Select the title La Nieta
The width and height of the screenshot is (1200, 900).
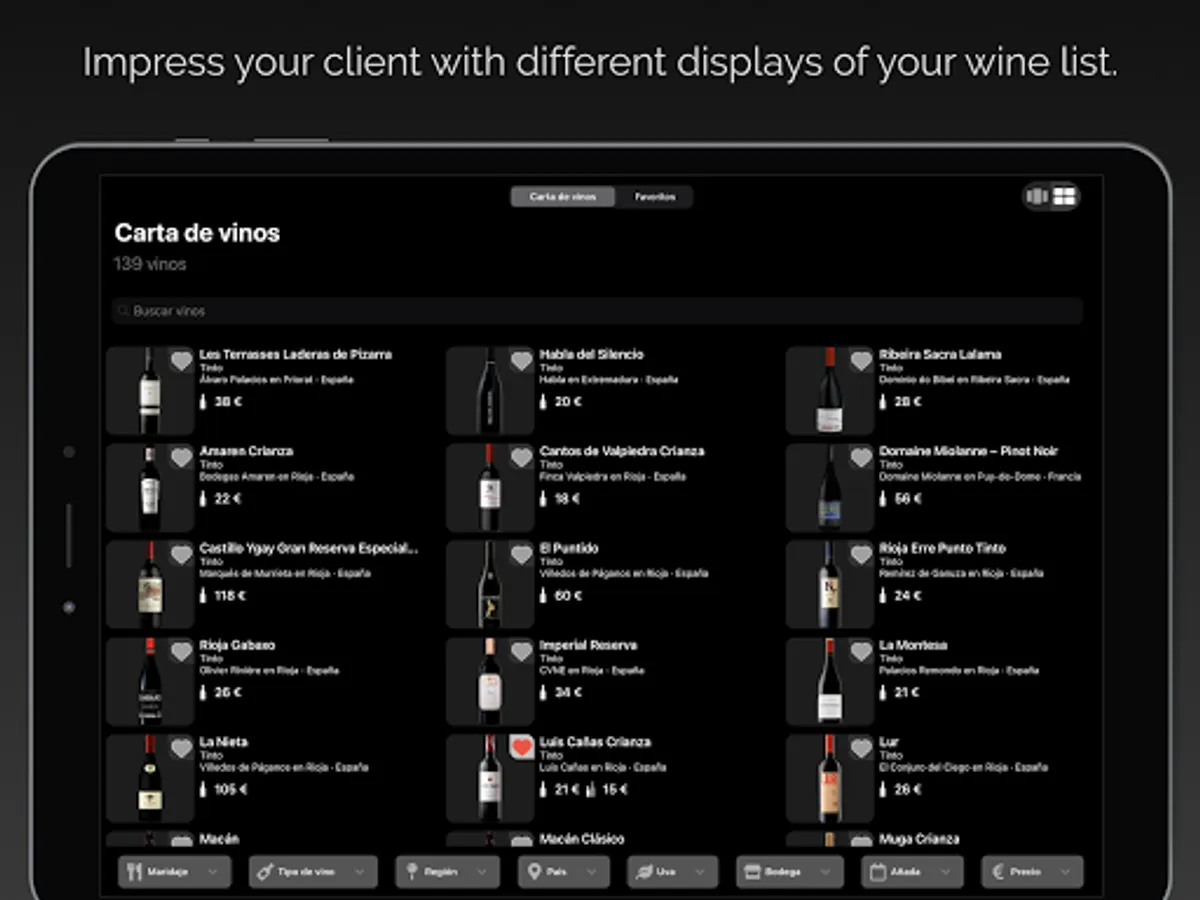click(x=223, y=742)
